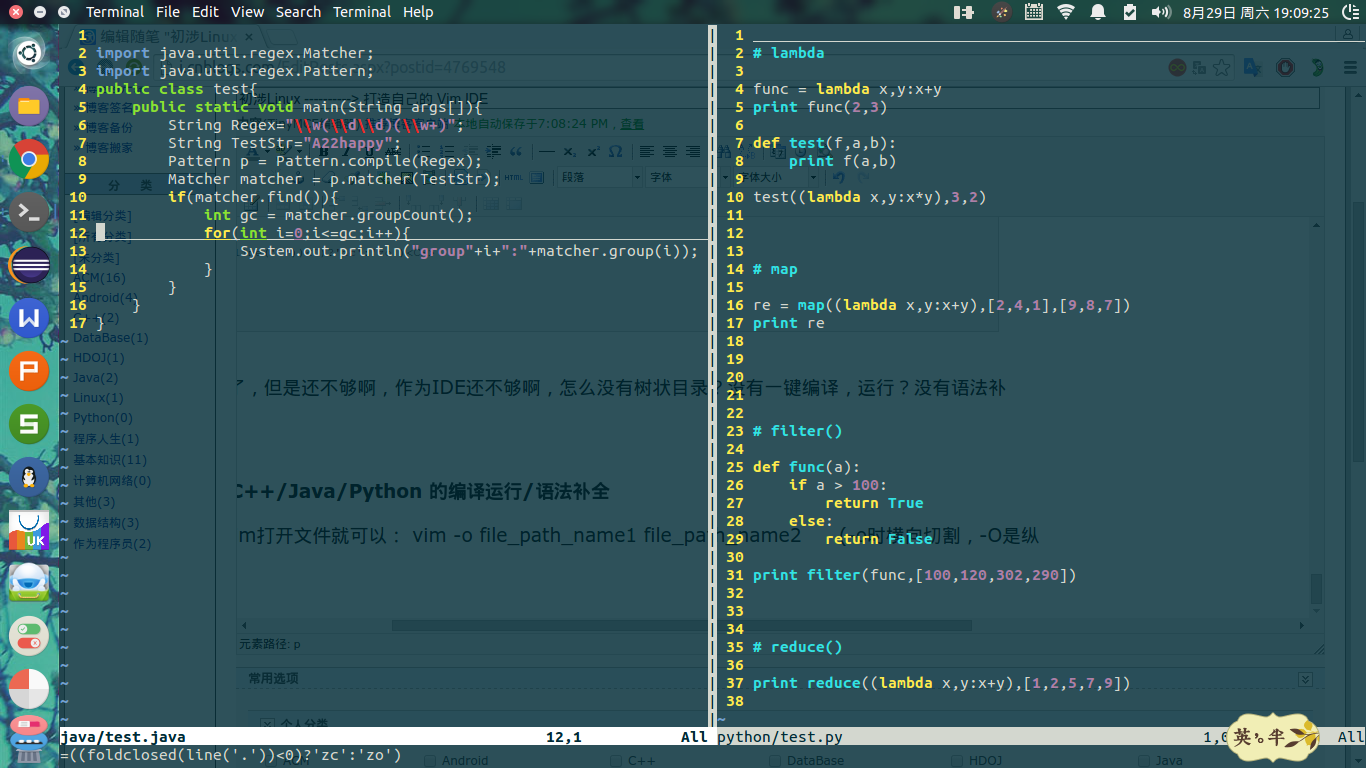Click the System.out.println group line

click(x=469, y=251)
